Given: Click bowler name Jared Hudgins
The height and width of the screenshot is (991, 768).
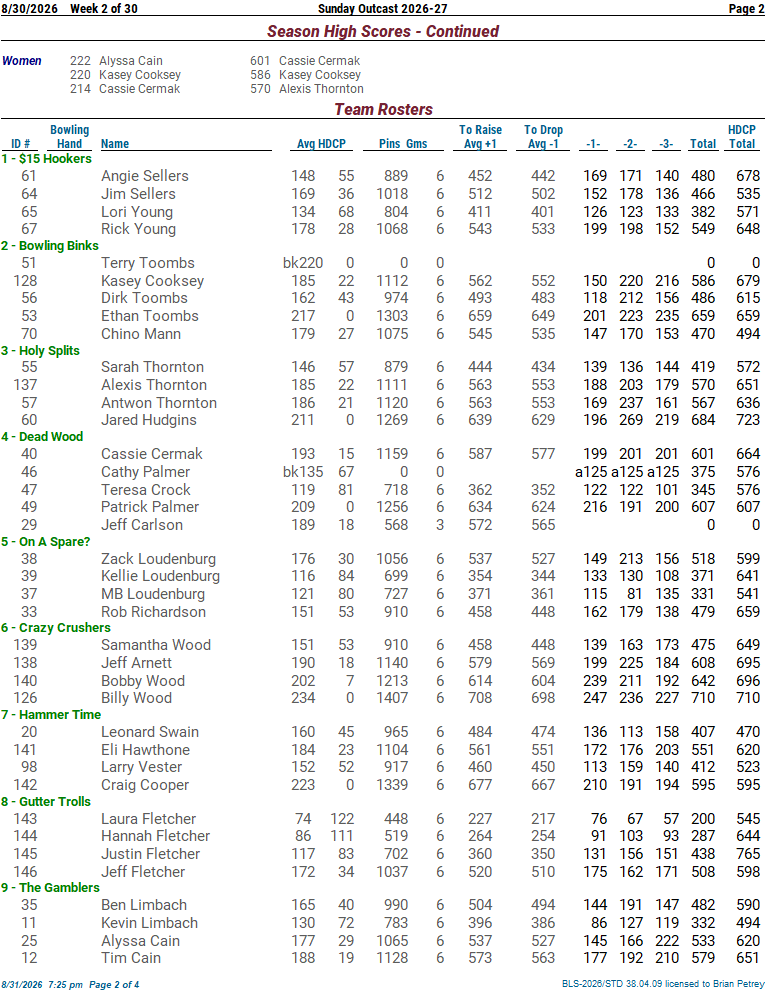Looking at the screenshot, I should tap(149, 420).
